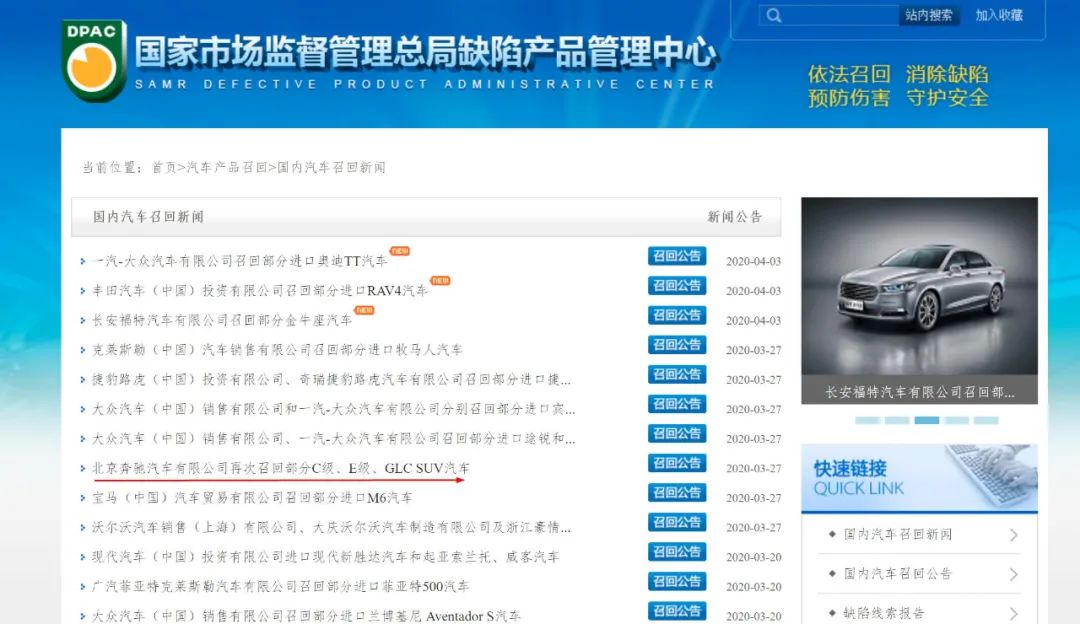Open the 国内汽车召回新闻 breadcrumb link
This screenshot has width=1080, height=624.
331,167
